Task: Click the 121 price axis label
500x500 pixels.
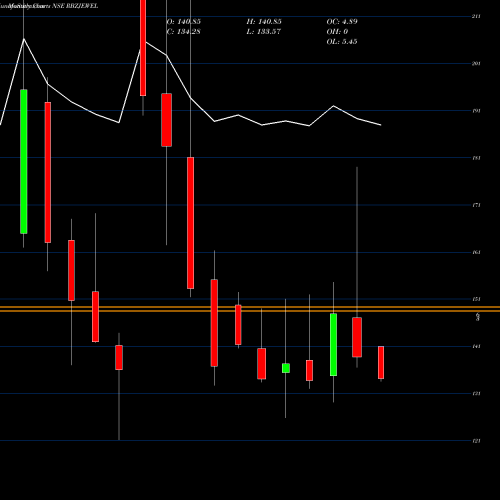Action: tap(476, 441)
